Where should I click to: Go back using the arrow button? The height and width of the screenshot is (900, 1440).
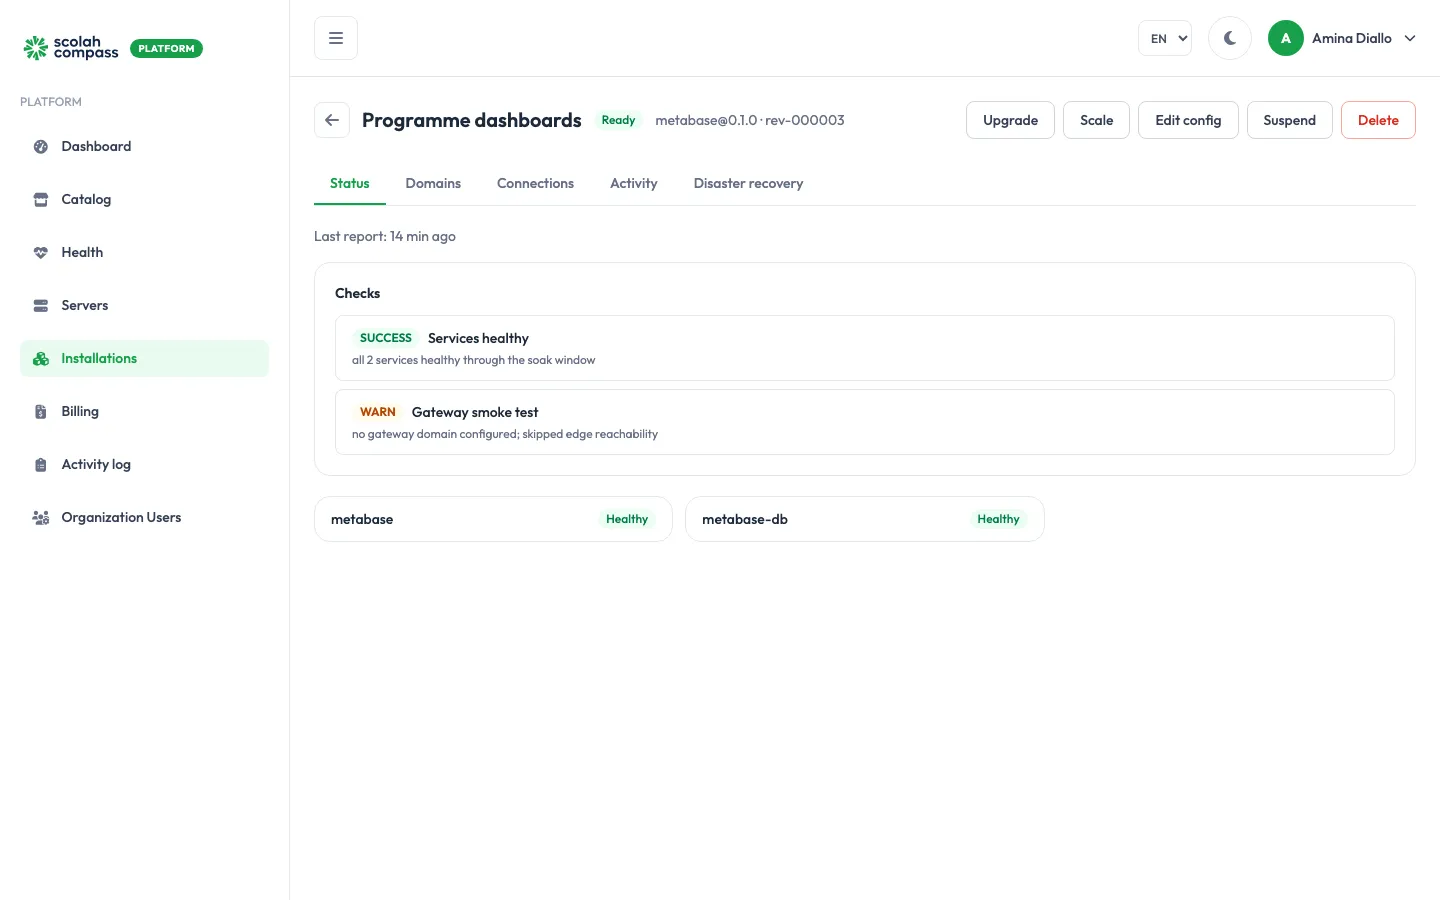332,120
